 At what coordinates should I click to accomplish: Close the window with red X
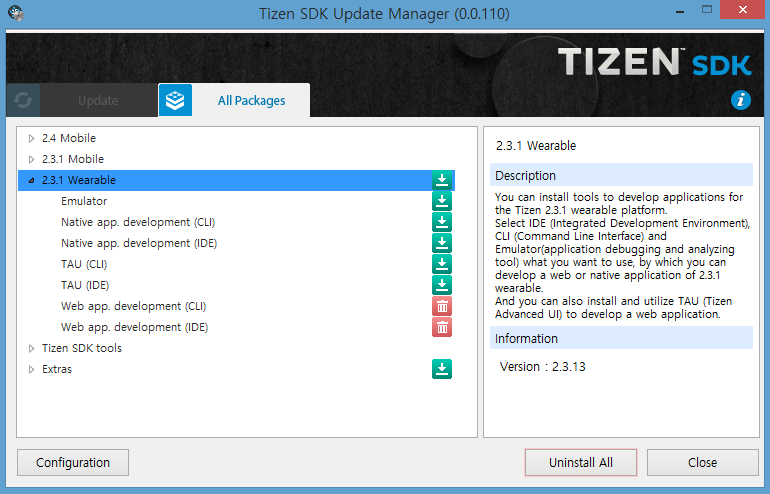point(742,10)
